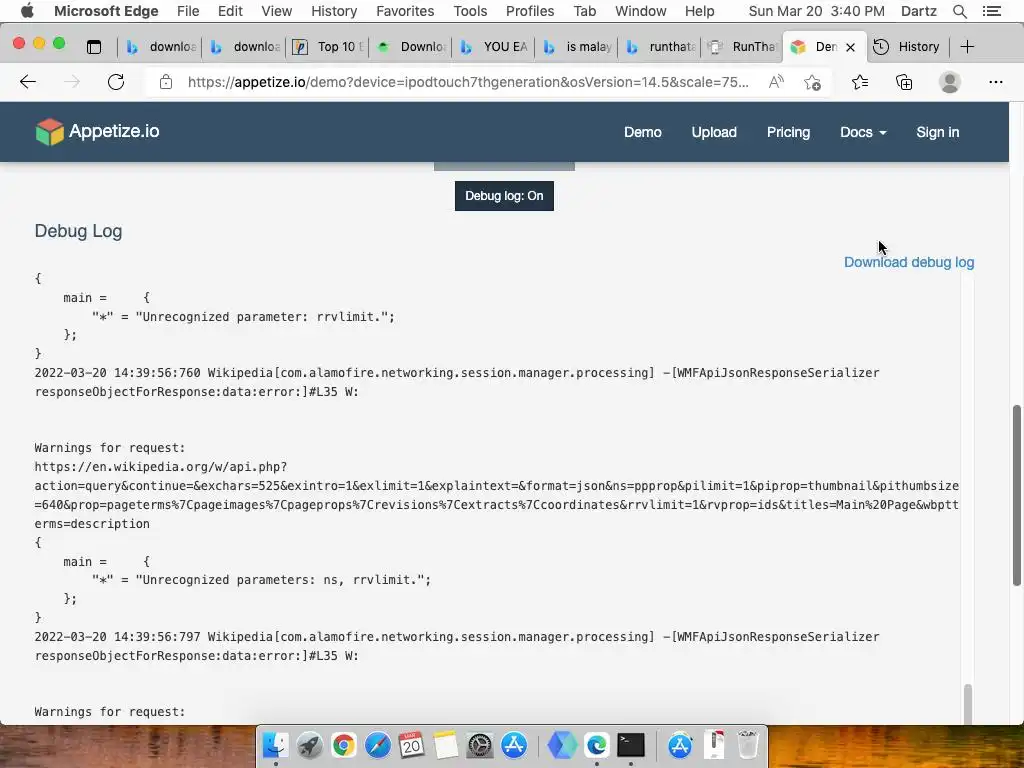Open System Preferences from the Dock
The width and height of the screenshot is (1024, 768).
(480, 744)
